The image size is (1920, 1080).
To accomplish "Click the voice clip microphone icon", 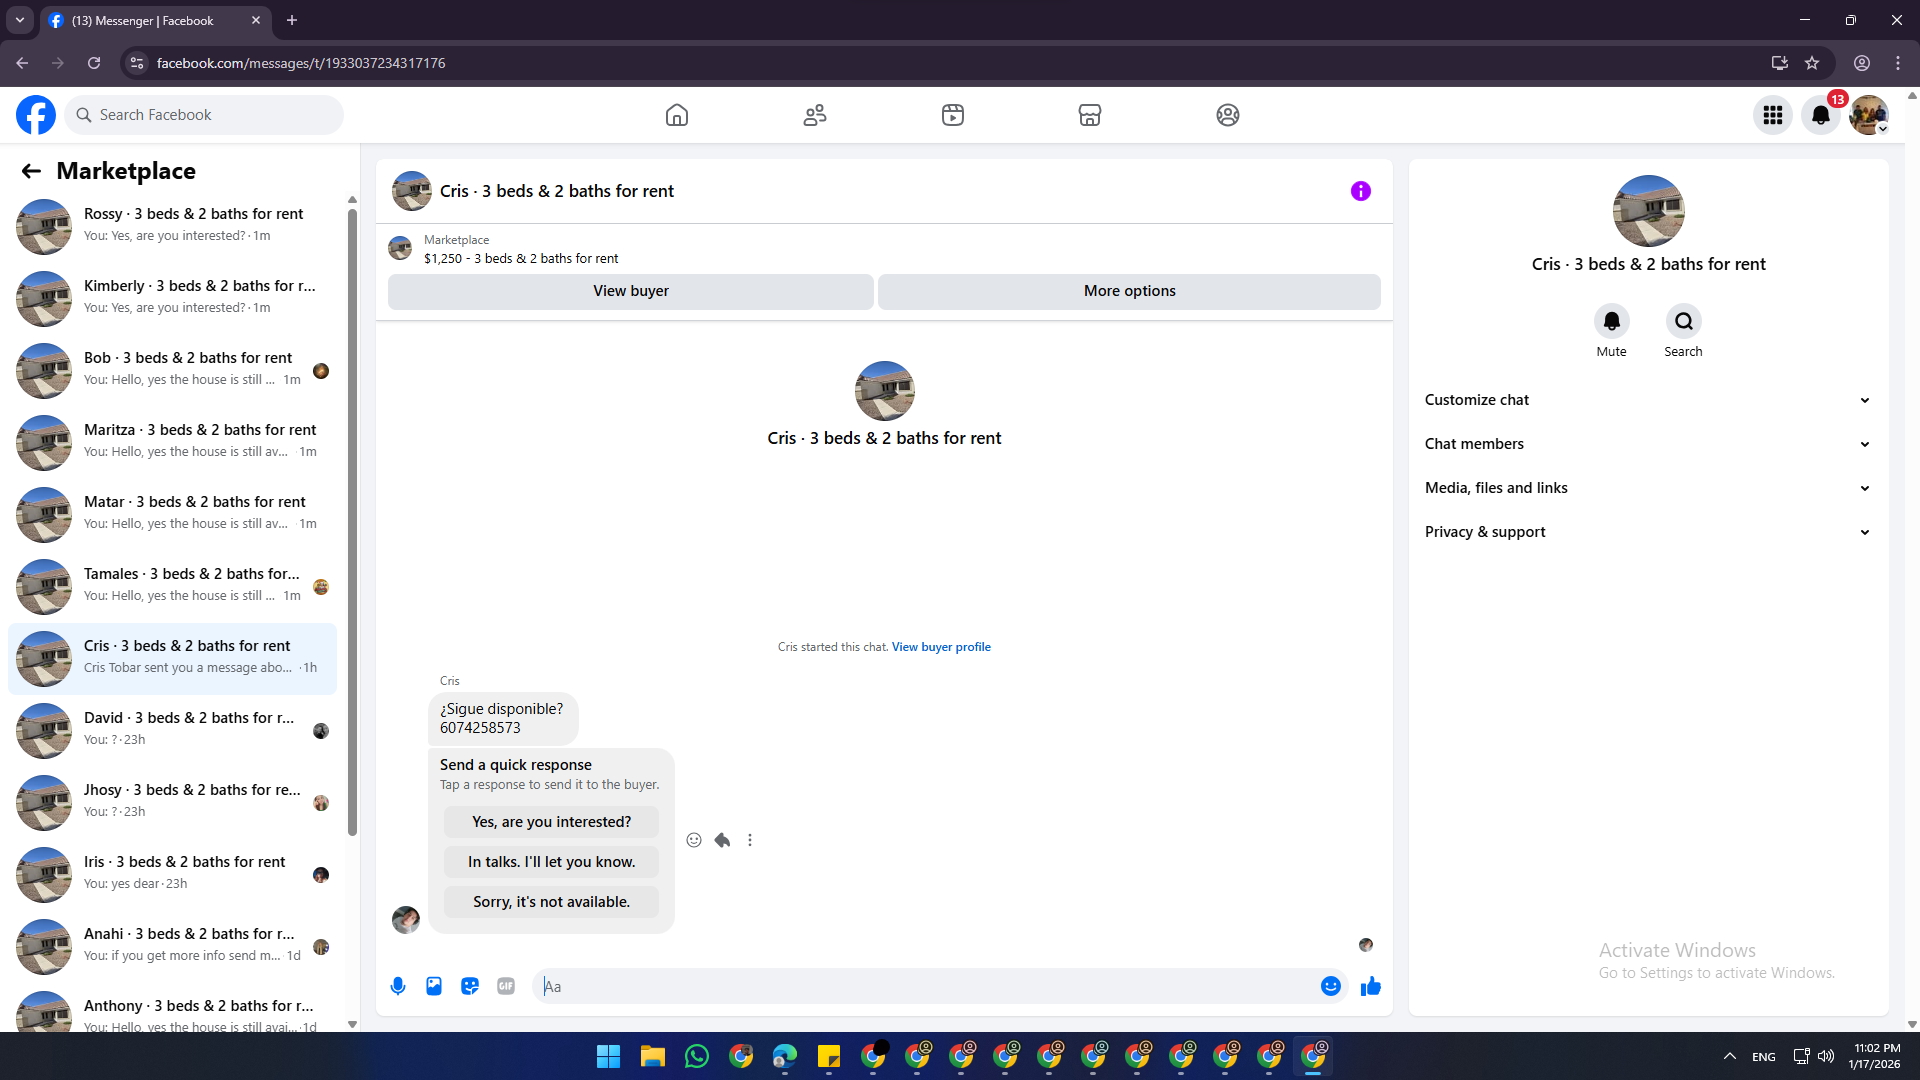I will point(398,986).
